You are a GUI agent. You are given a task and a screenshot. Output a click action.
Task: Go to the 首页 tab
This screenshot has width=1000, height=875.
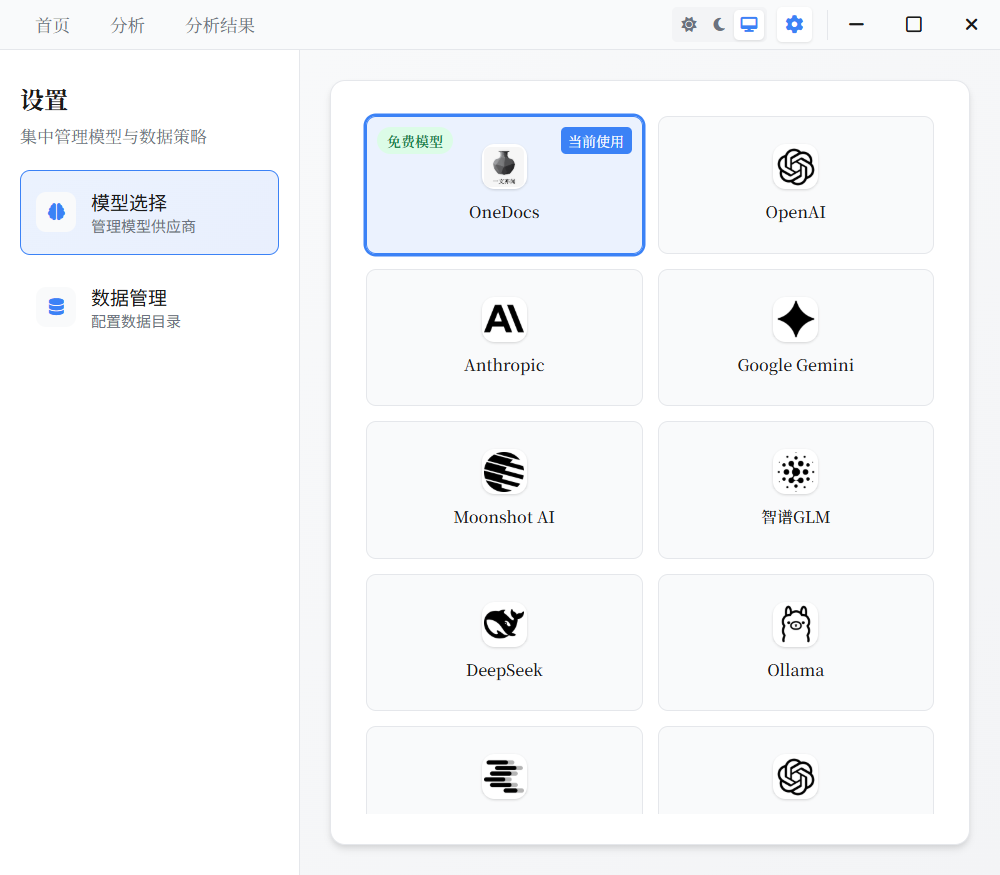tap(52, 26)
